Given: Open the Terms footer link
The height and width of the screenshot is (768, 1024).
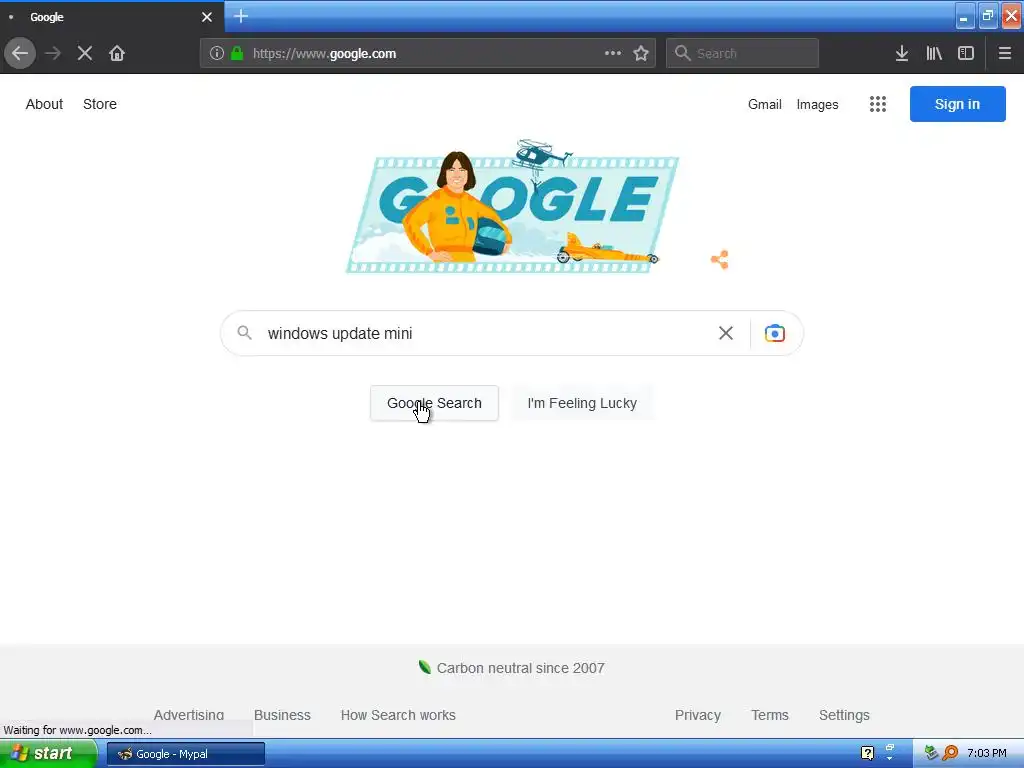Looking at the screenshot, I should 770,715.
